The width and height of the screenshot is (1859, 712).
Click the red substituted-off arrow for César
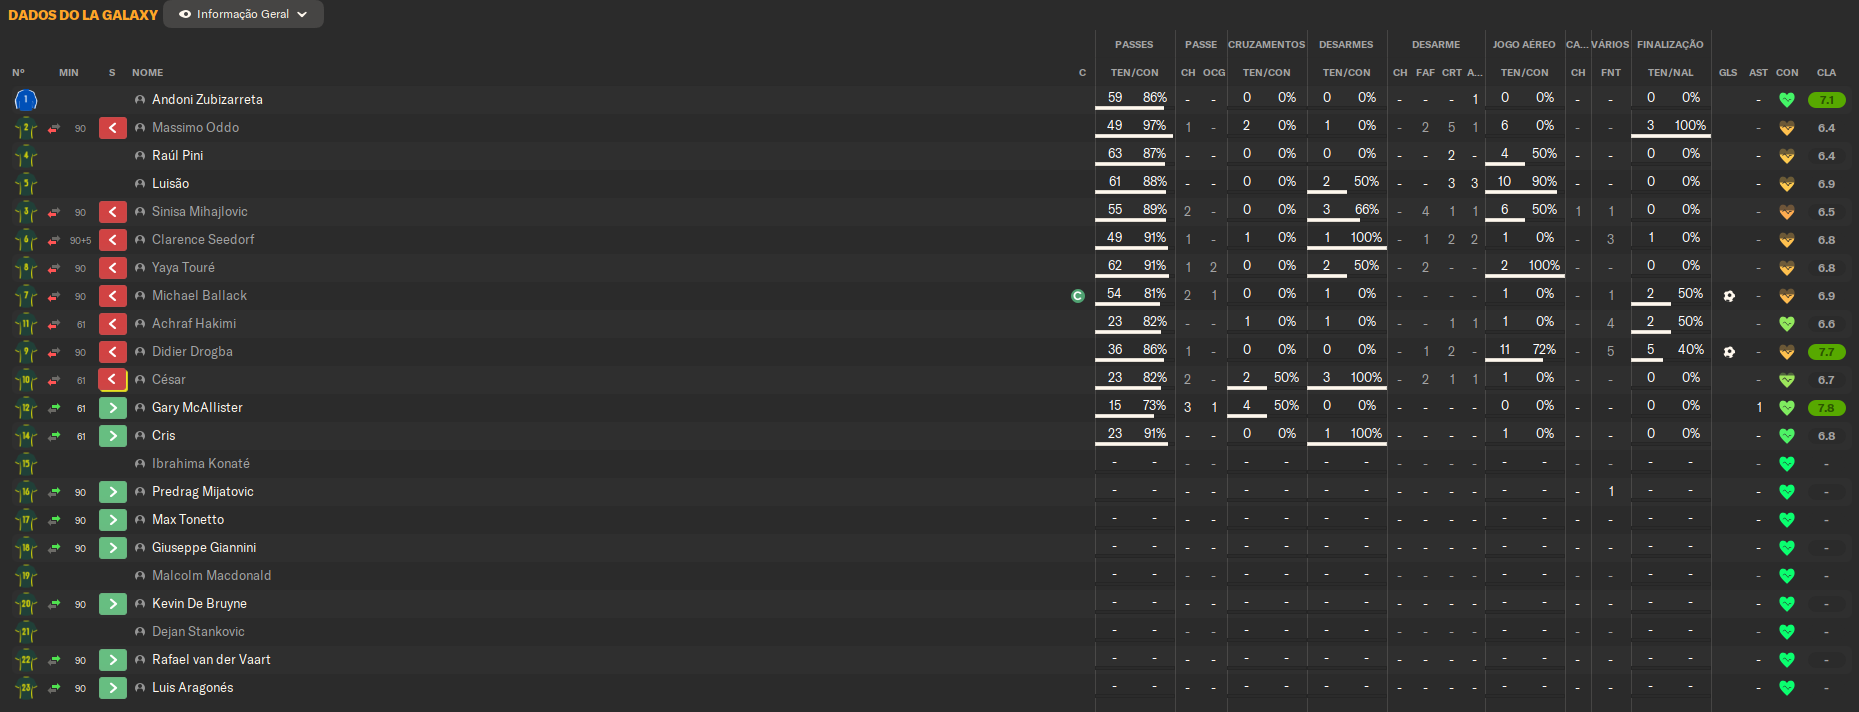coord(113,380)
